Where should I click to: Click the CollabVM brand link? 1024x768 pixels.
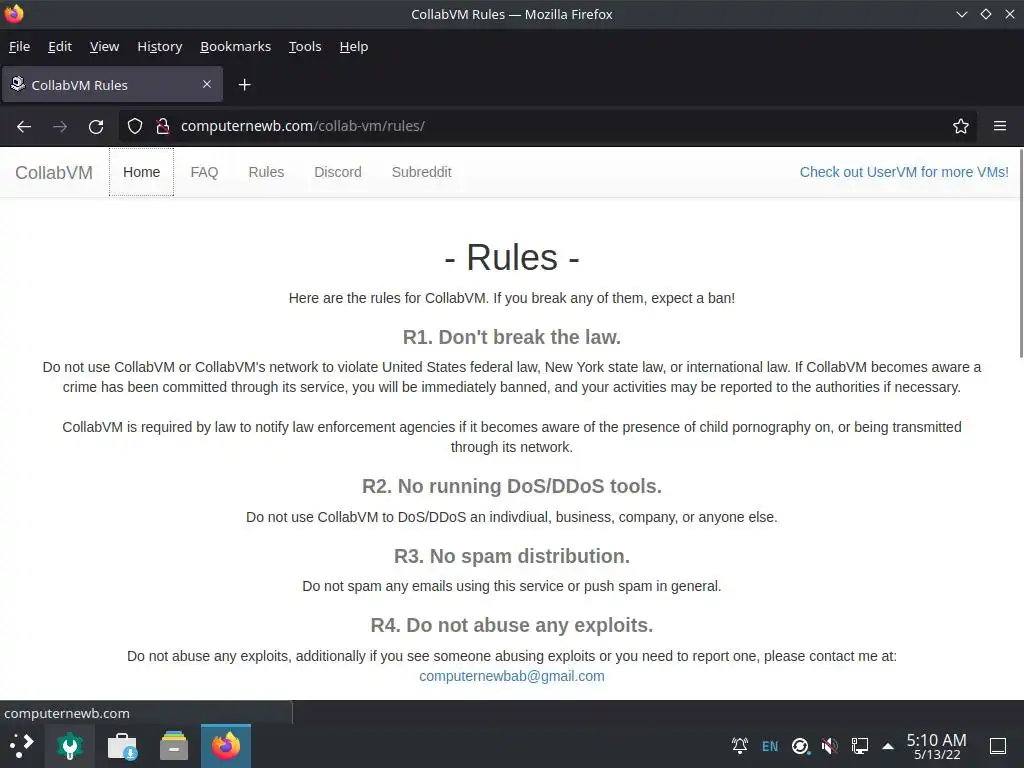point(54,172)
